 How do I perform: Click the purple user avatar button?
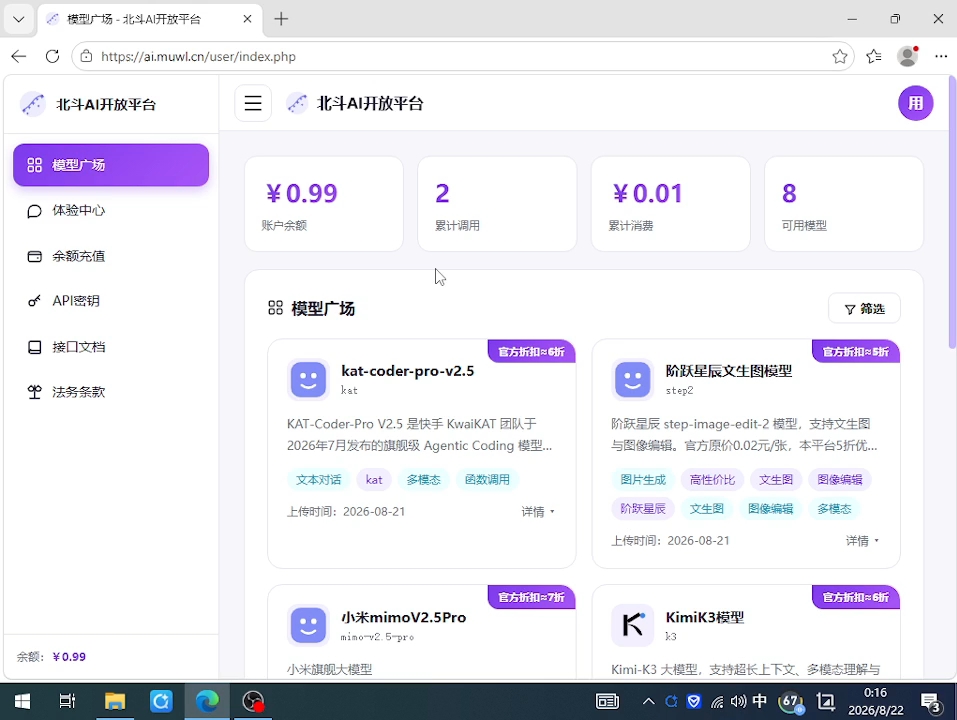915,103
